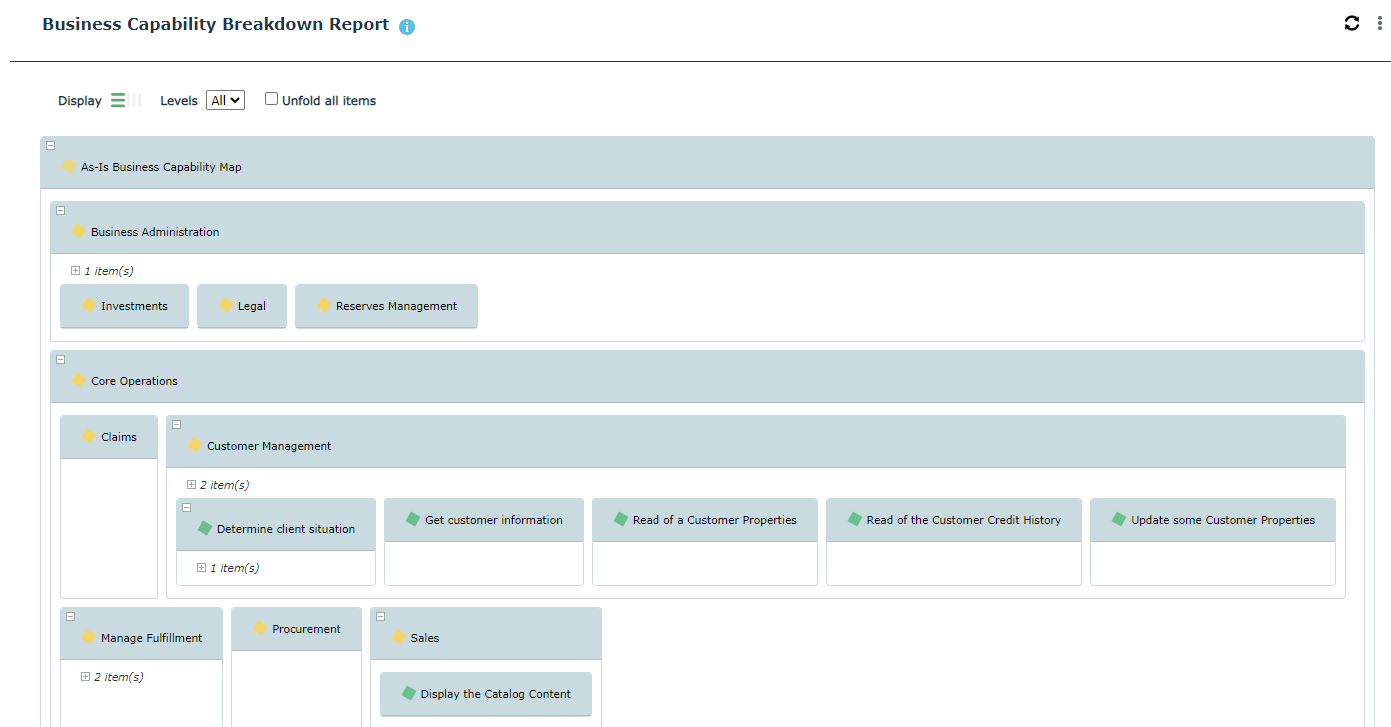Open the Legal capability box
Viewport: 1391px width, 727px height.
[x=251, y=306]
